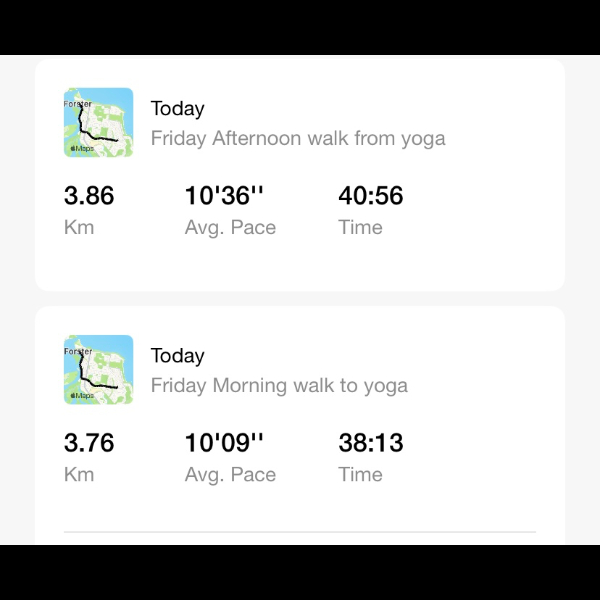Click Apple Maps logo on afternoon walk thumbnail
This screenshot has height=600, width=600.
[81, 148]
